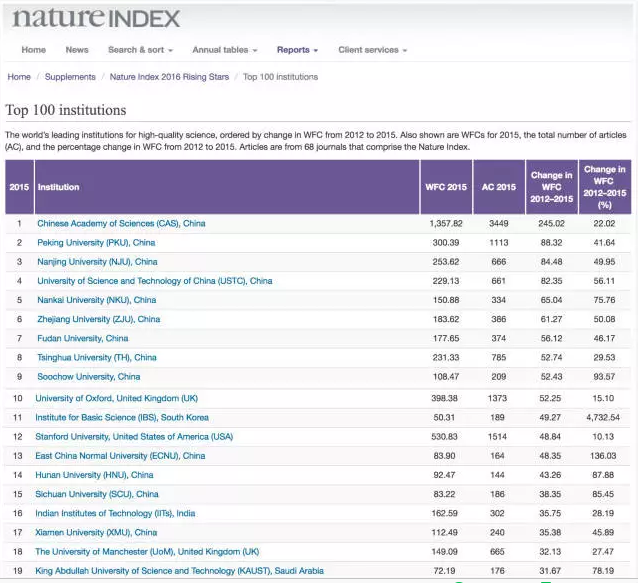Open Peking University (PKU) institution link
The height and width of the screenshot is (583, 638).
(96, 243)
